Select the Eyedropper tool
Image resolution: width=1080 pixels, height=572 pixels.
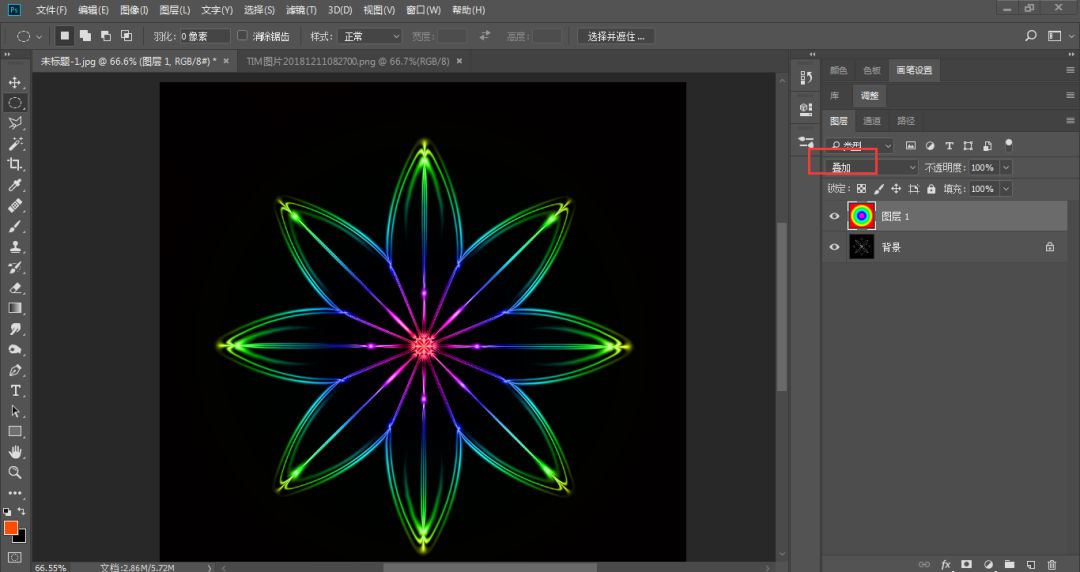(x=14, y=185)
